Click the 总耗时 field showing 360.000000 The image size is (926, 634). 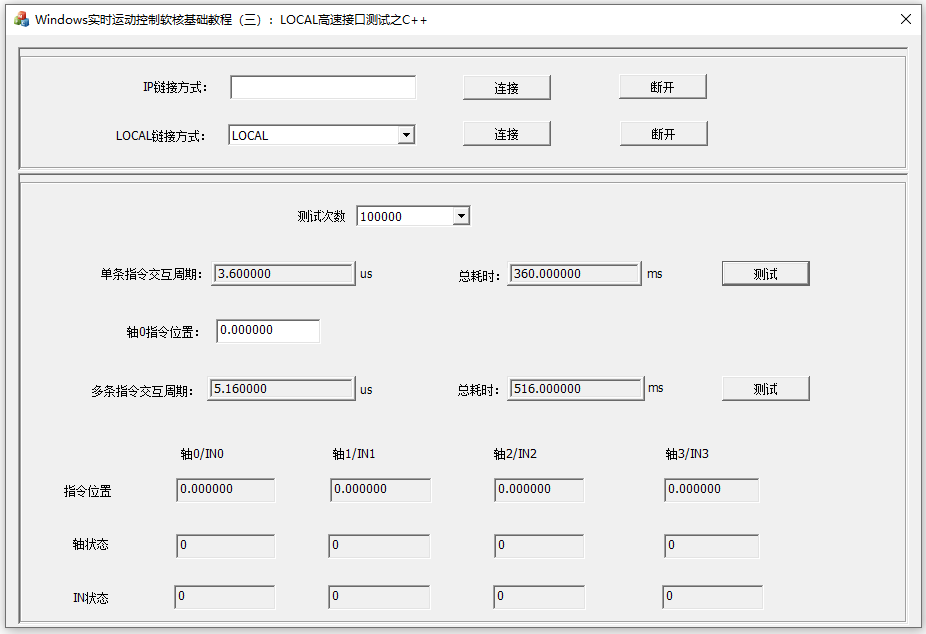574,273
